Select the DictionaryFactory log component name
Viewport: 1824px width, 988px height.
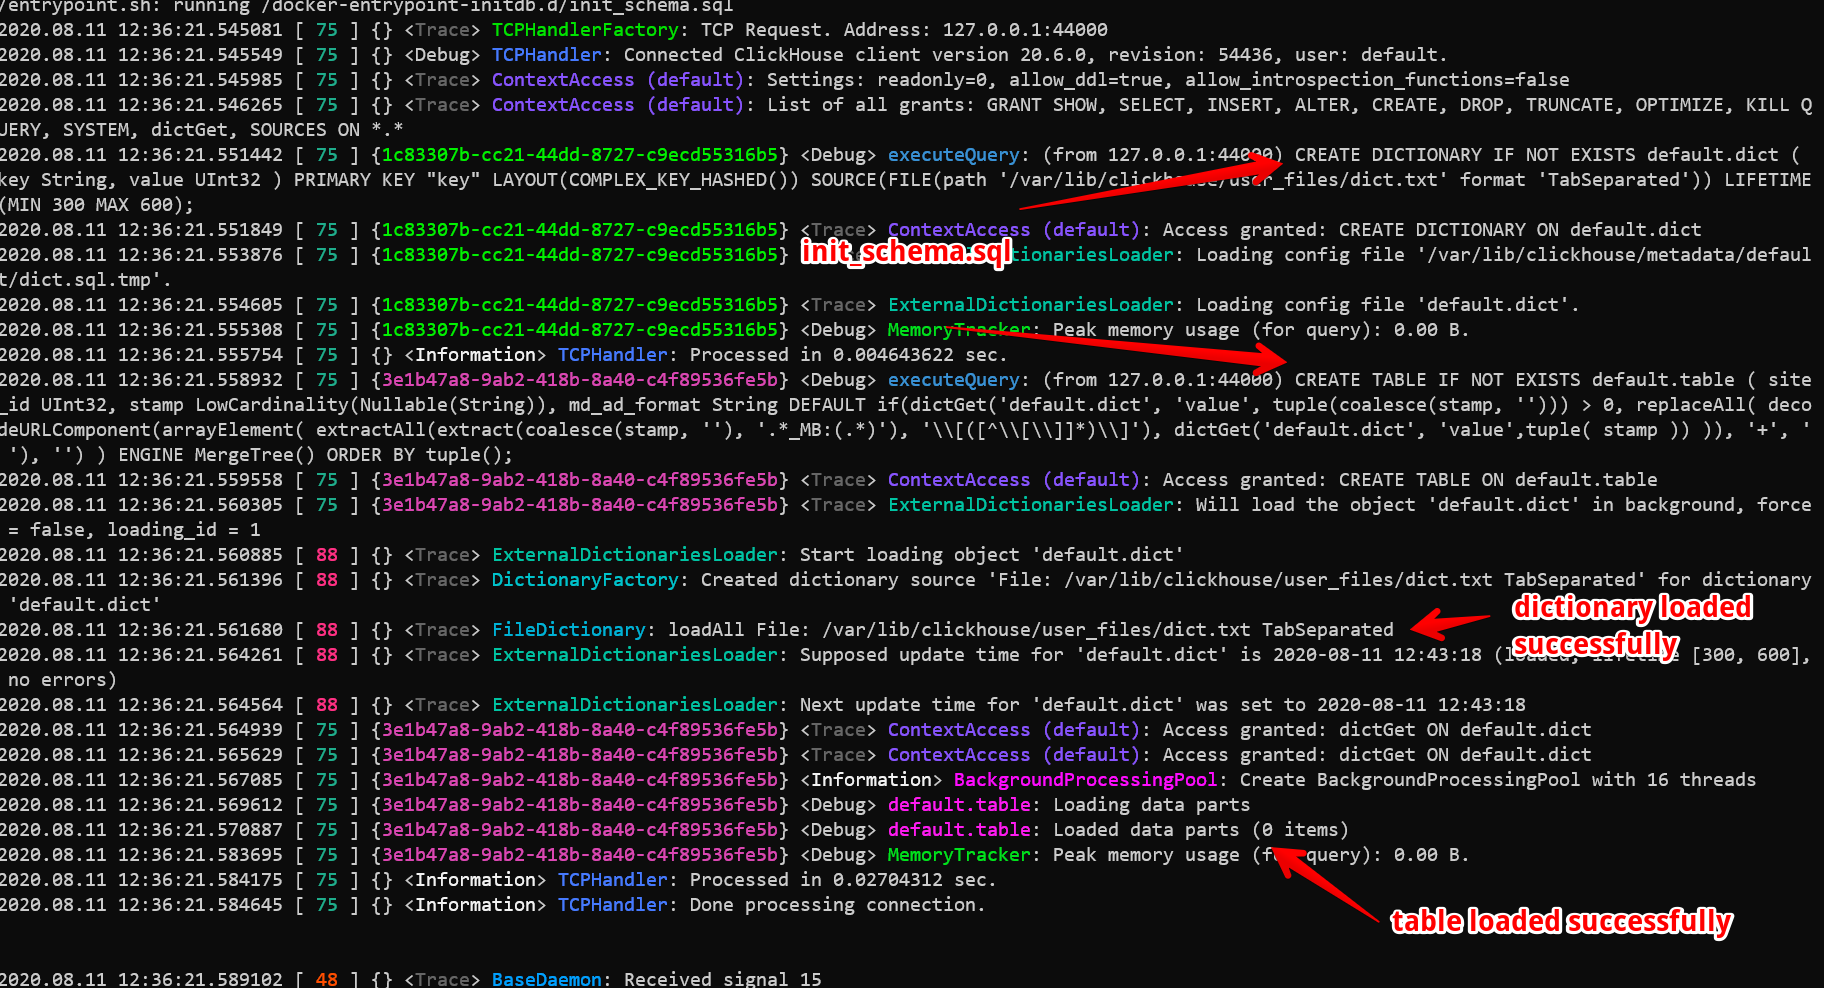point(585,579)
